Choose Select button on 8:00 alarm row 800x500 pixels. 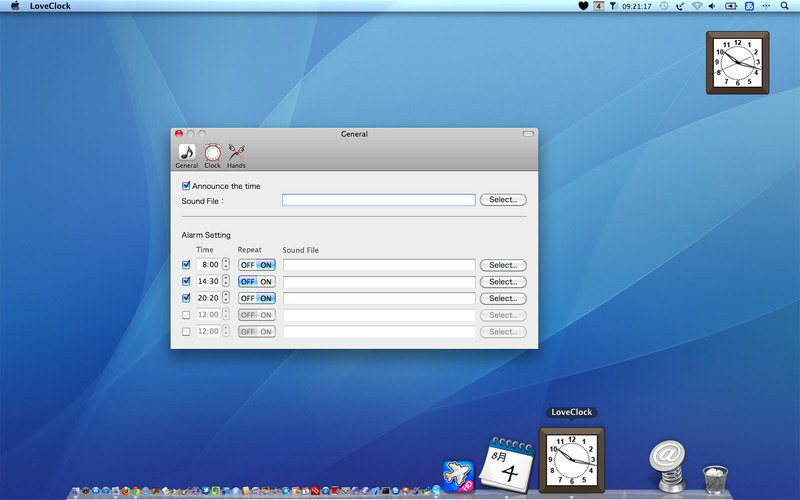[503, 265]
